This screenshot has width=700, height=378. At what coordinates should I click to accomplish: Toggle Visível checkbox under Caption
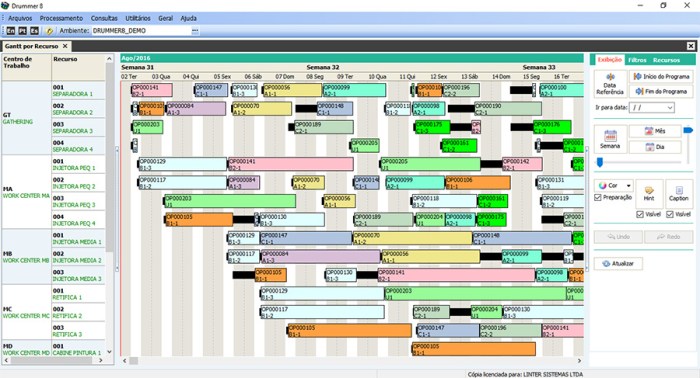(x=670, y=215)
